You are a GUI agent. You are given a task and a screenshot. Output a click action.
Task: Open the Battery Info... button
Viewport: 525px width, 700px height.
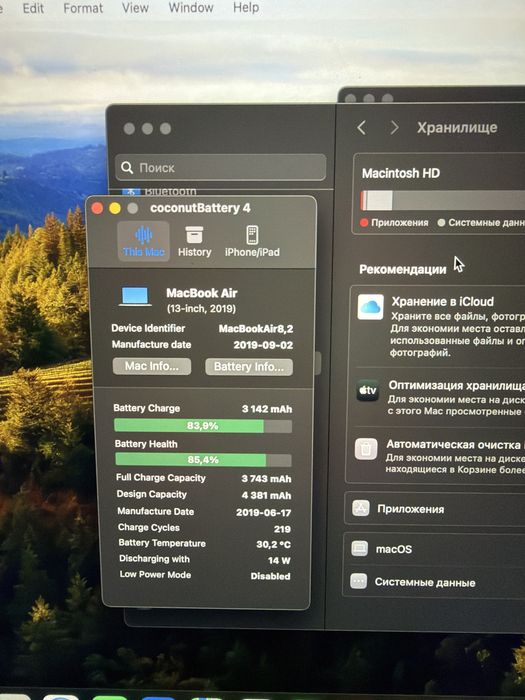(x=249, y=367)
